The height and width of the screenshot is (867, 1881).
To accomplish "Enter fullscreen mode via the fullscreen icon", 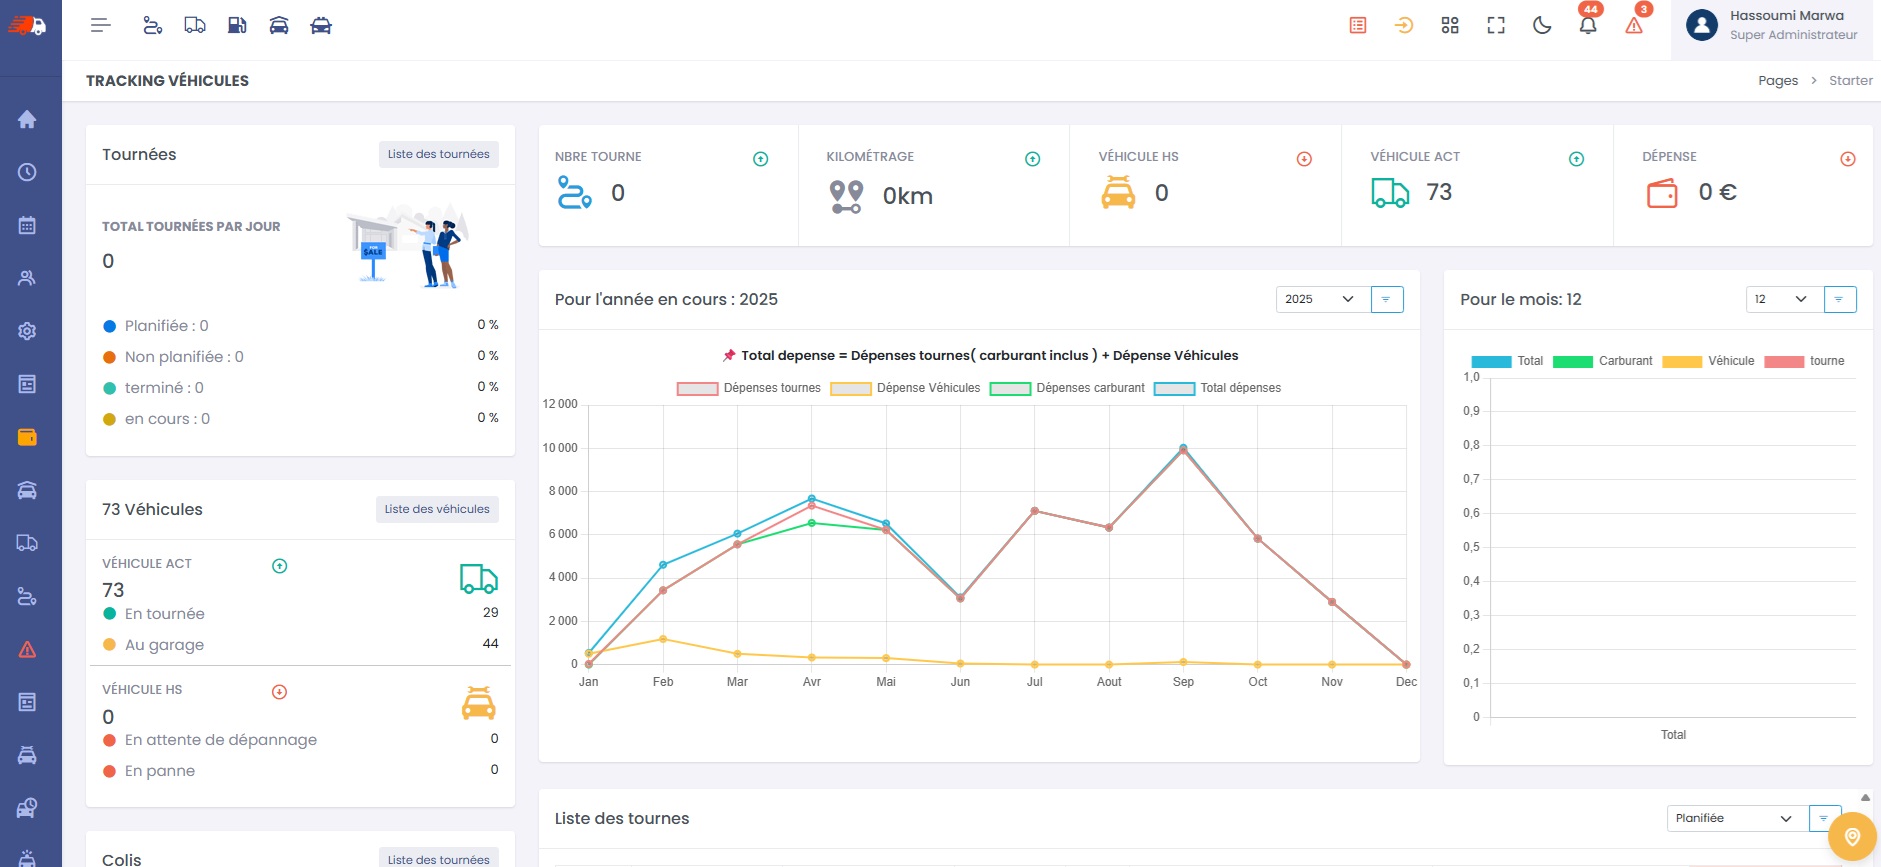I will (1495, 26).
